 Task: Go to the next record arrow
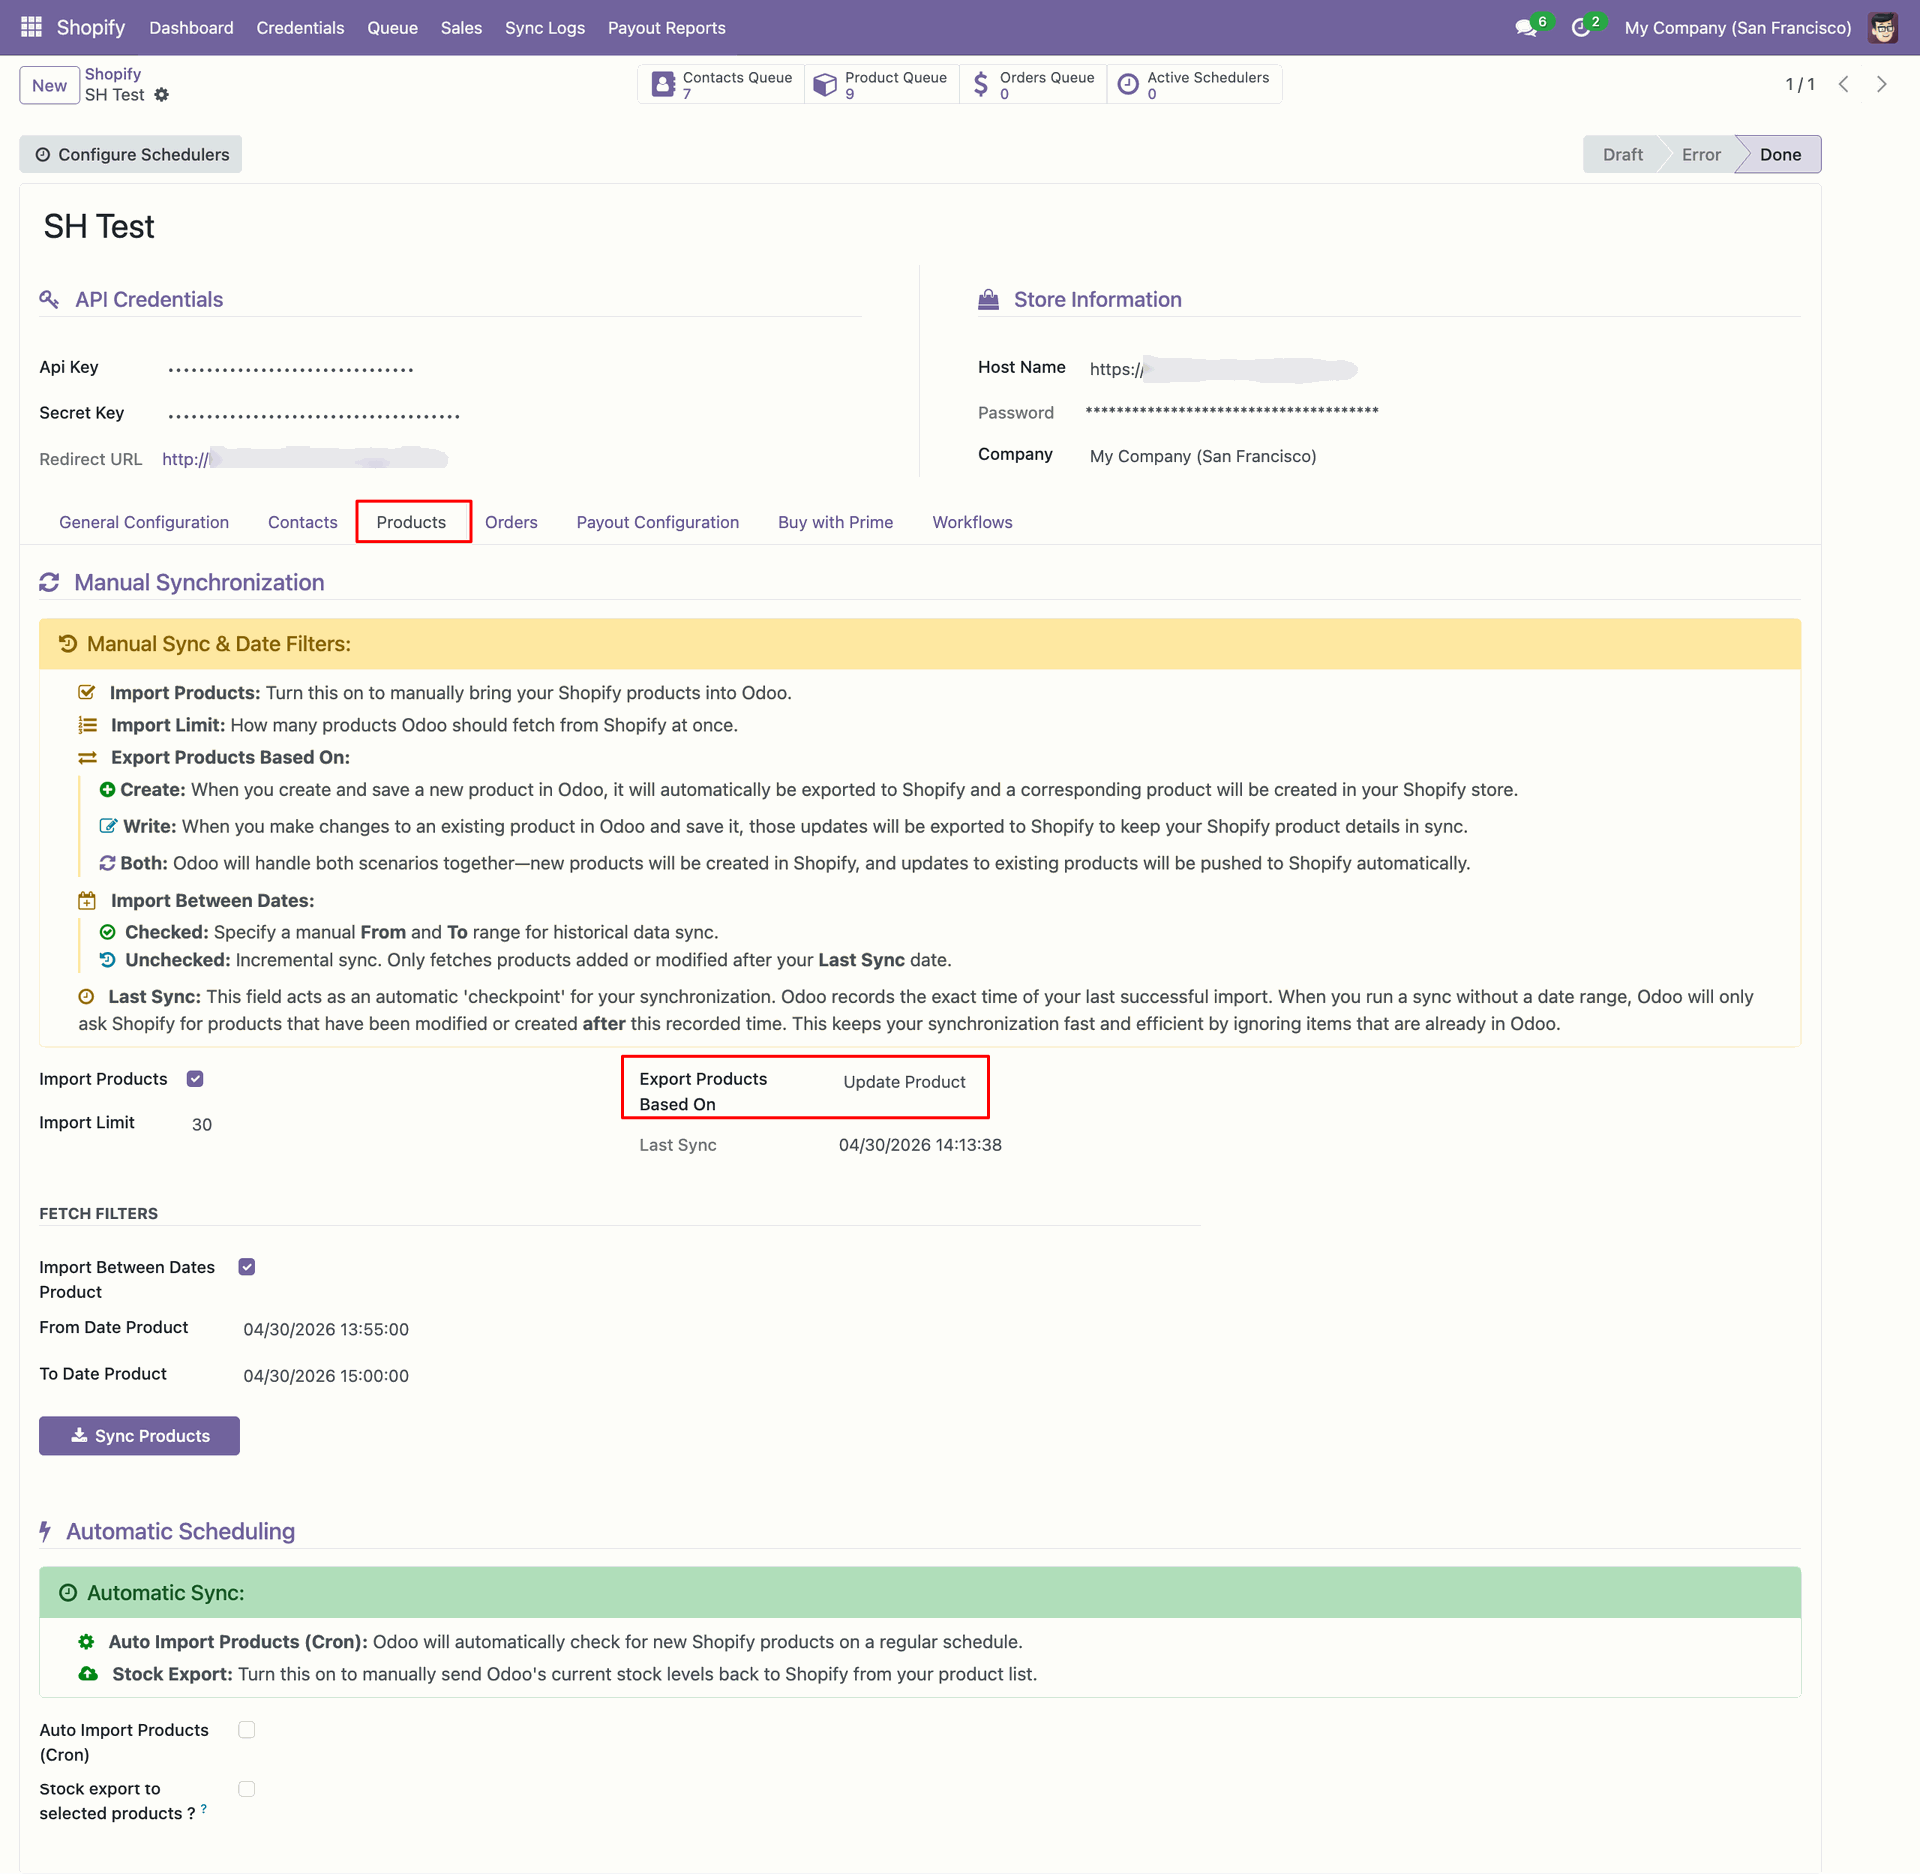tap(1882, 84)
